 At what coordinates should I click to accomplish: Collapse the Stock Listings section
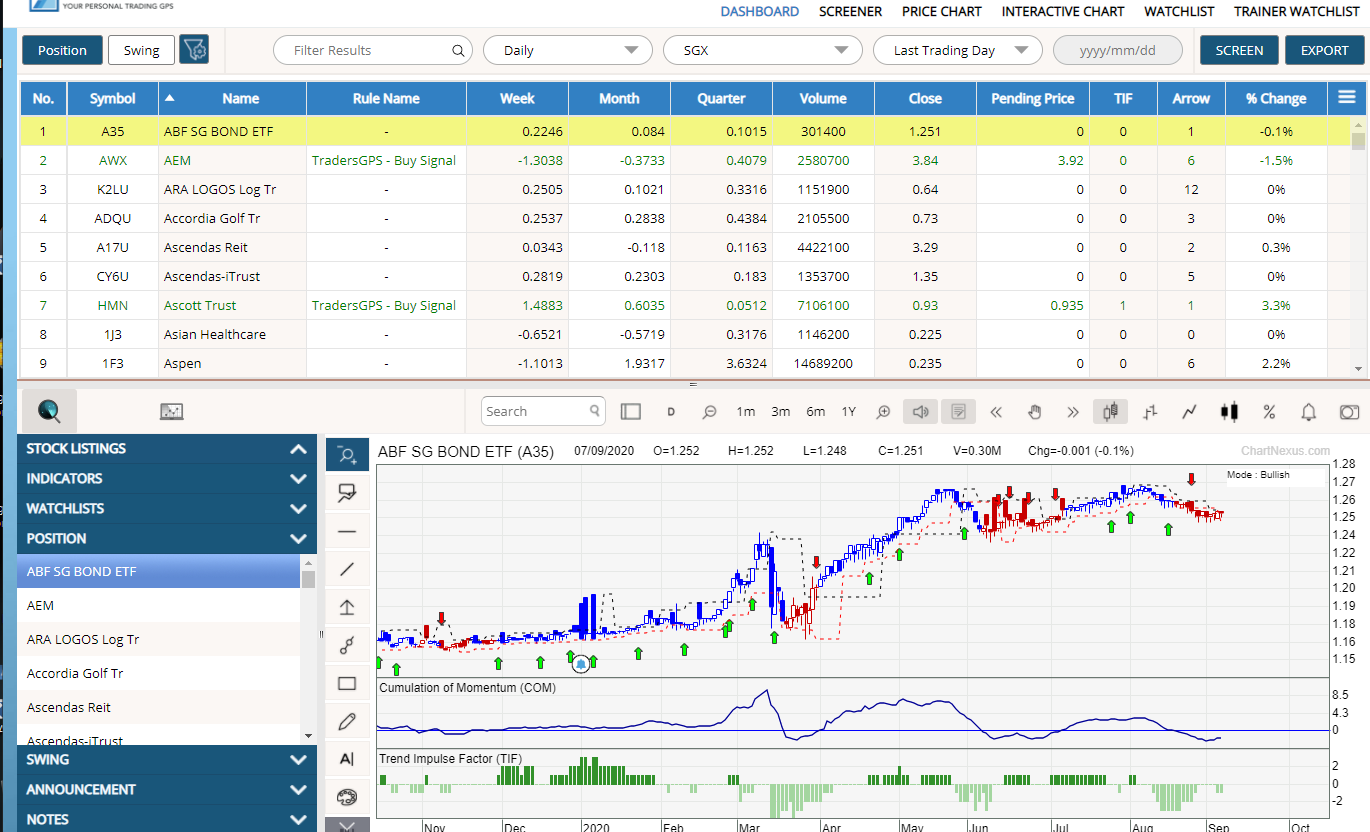tap(168, 449)
